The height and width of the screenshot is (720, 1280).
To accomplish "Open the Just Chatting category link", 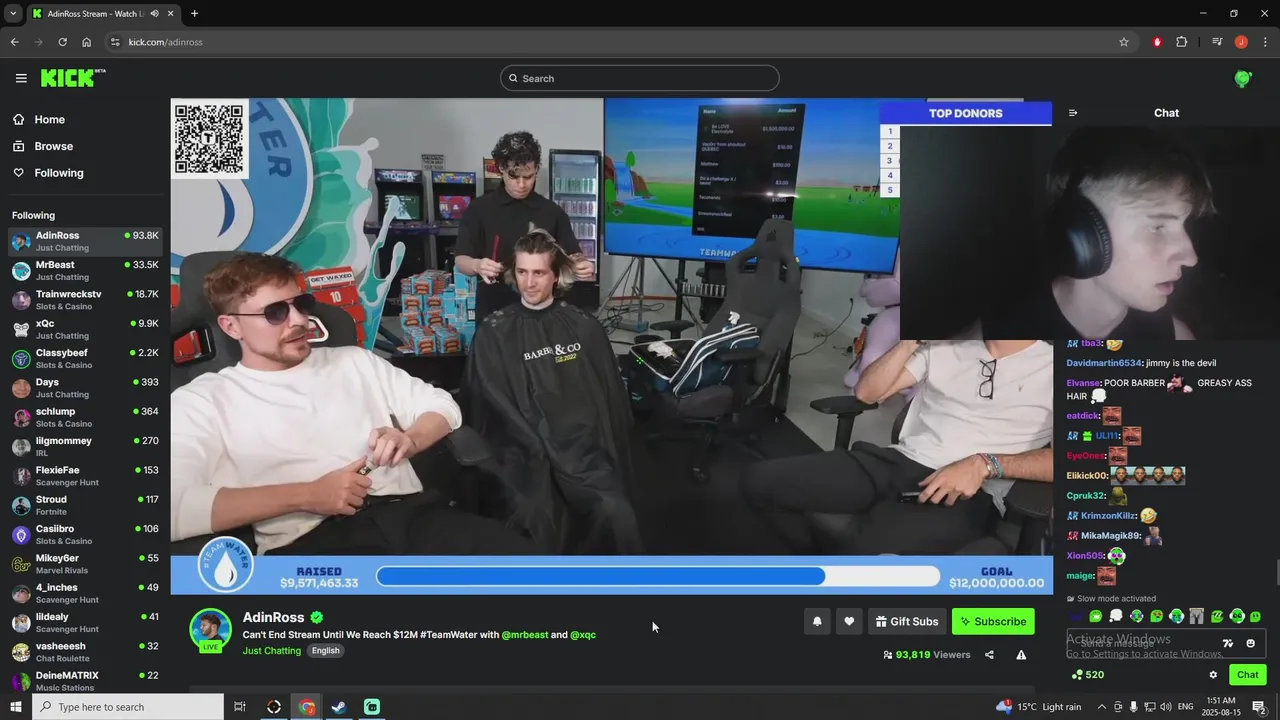I will (272, 651).
